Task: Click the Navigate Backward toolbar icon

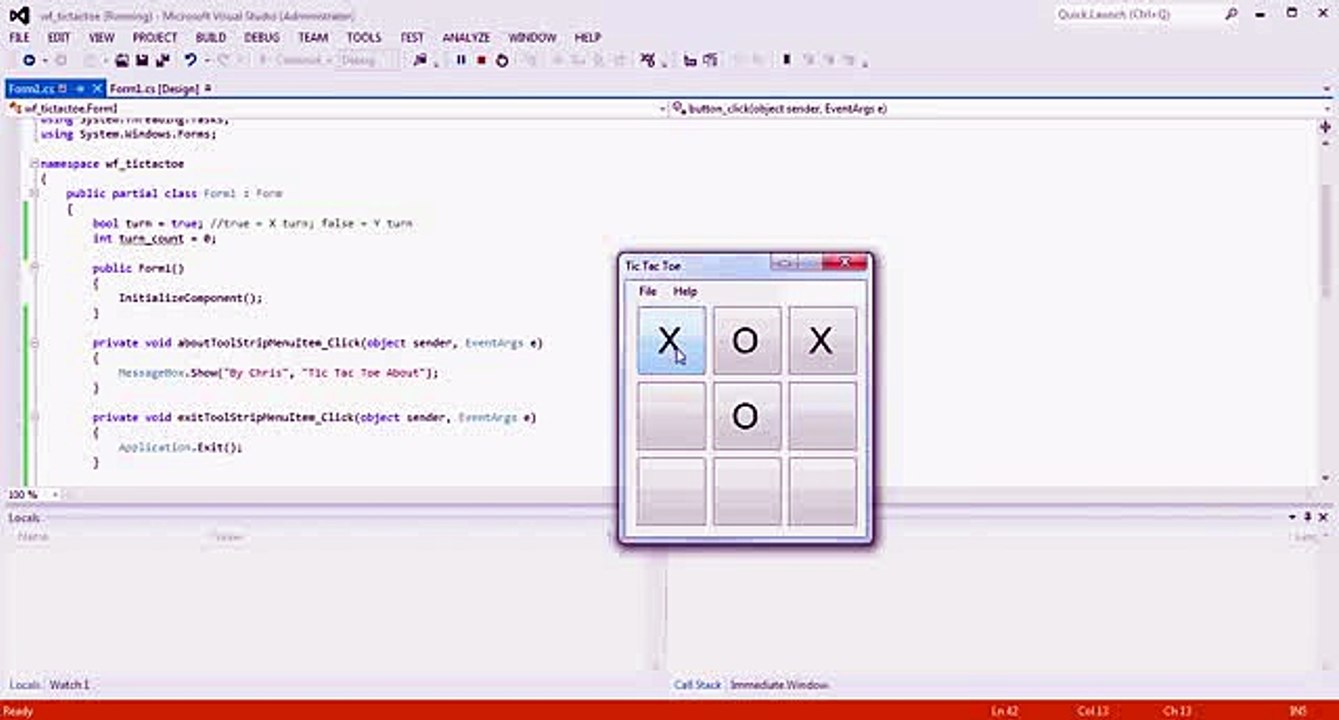Action: coord(29,60)
